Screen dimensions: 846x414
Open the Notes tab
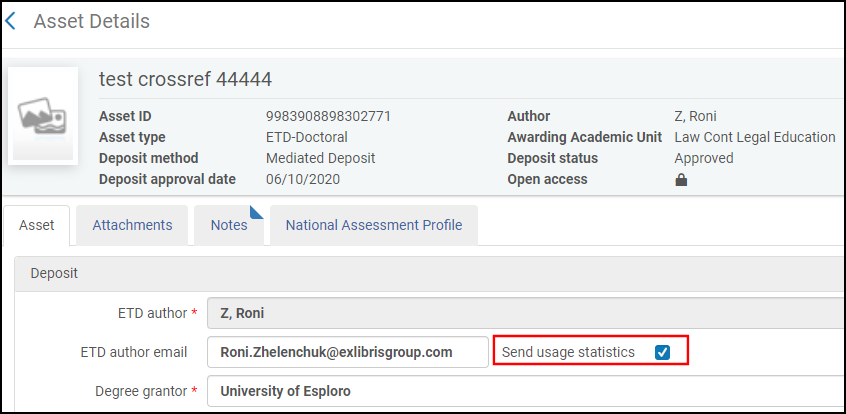228,225
